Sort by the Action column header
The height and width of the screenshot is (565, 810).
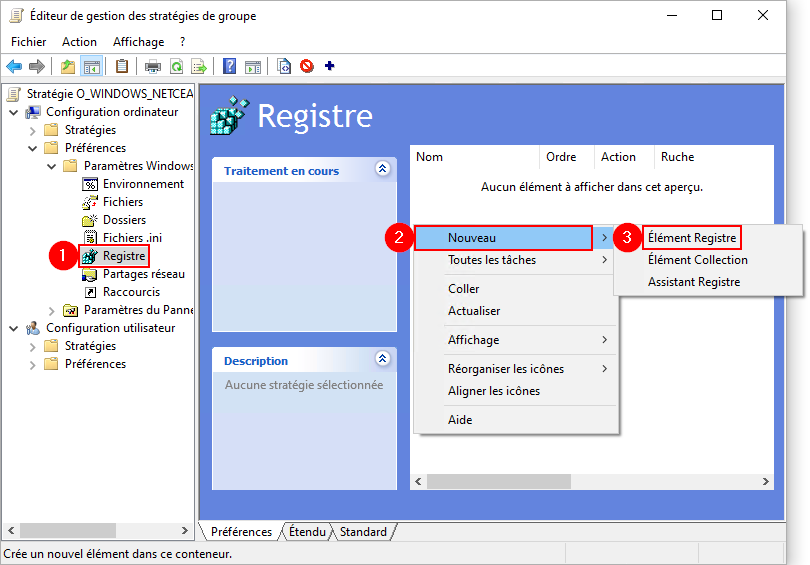coord(625,157)
